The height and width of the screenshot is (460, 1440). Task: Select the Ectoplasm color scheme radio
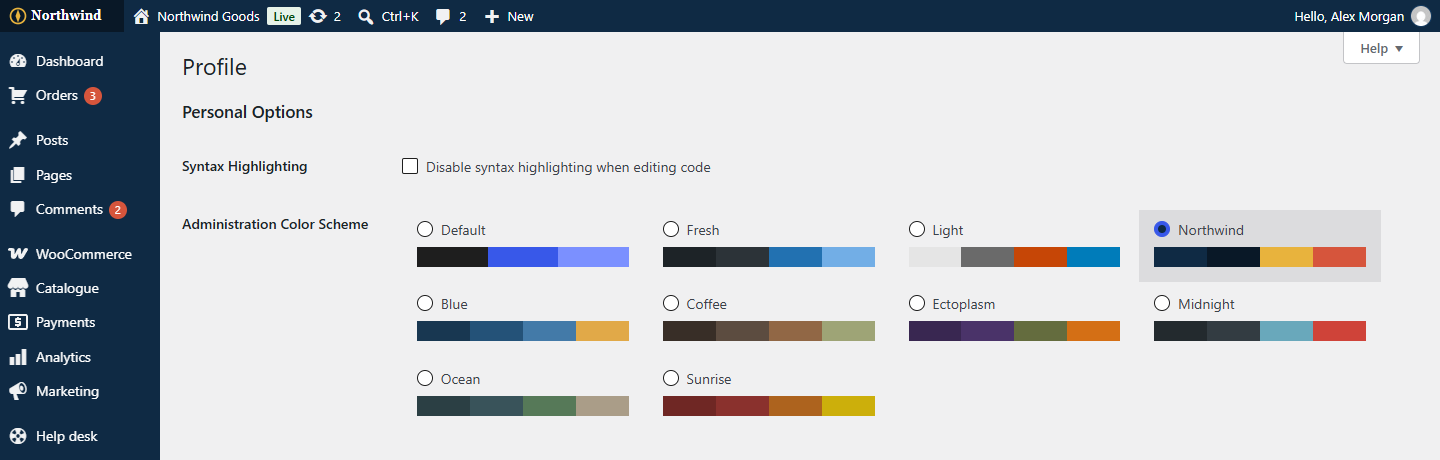[917, 303]
